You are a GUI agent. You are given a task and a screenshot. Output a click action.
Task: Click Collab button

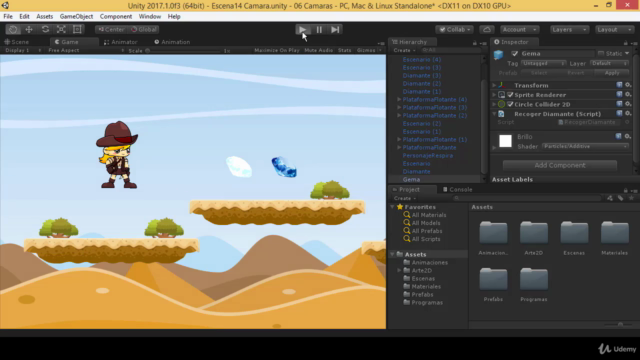(x=454, y=29)
